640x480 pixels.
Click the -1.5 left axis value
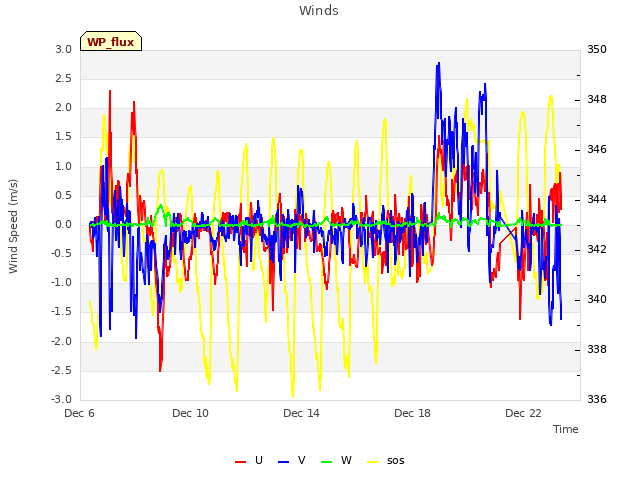(61, 312)
